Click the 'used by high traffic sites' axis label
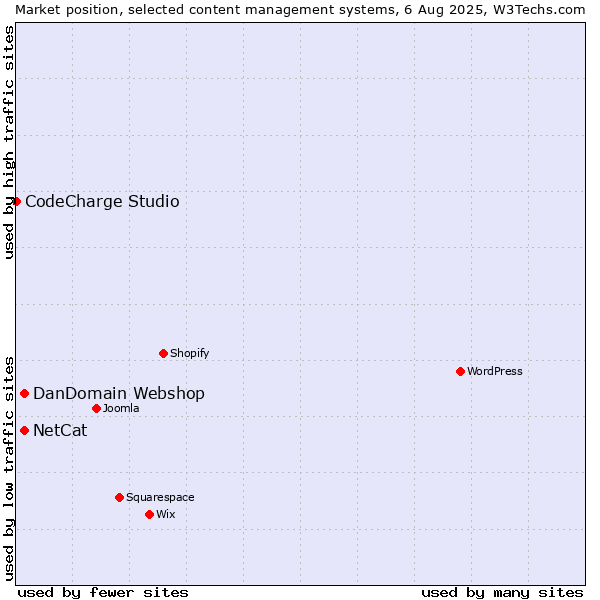 coord(8,142)
